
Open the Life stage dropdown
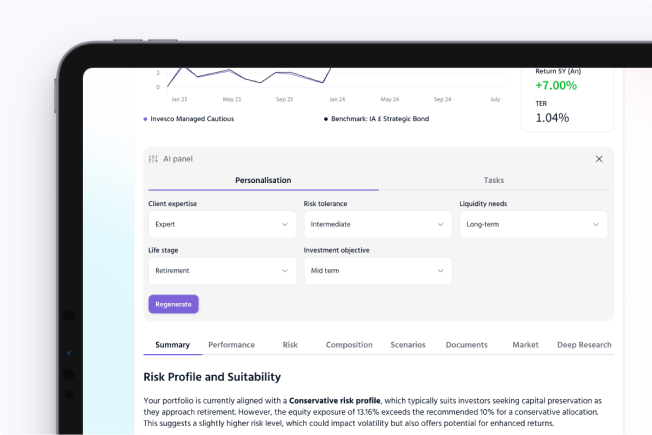click(x=222, y=271)
